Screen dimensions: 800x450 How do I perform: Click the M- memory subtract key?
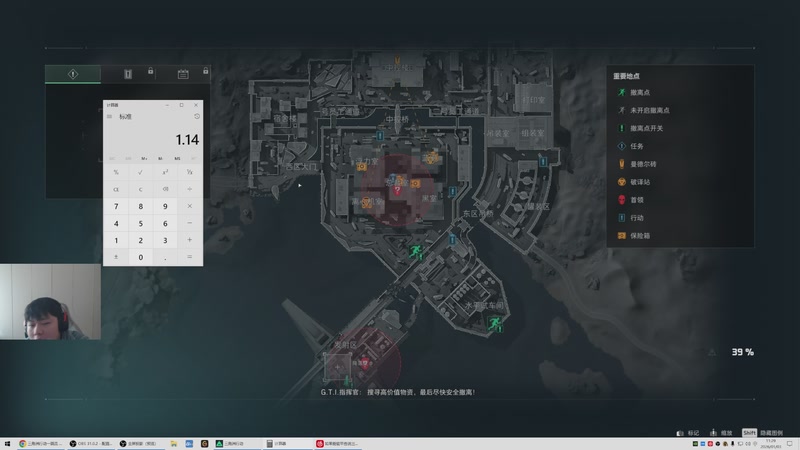160,159
